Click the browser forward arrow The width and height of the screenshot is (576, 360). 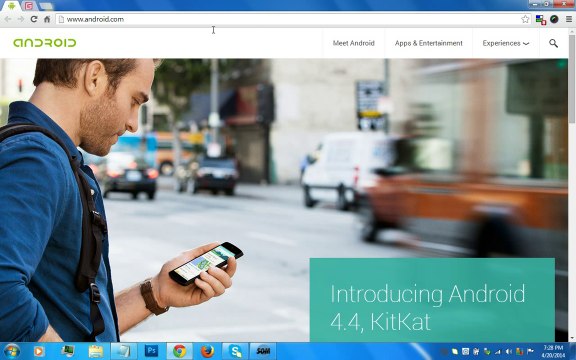21,19
